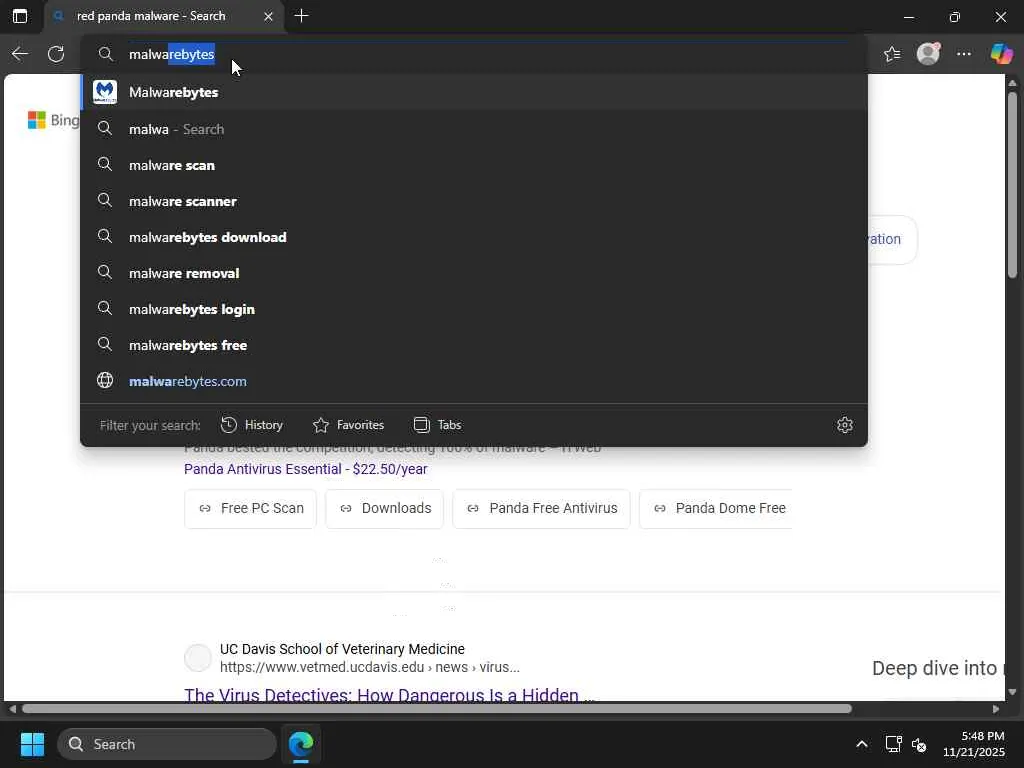
Task: Open the Windows Start menu
Action: 32,744
